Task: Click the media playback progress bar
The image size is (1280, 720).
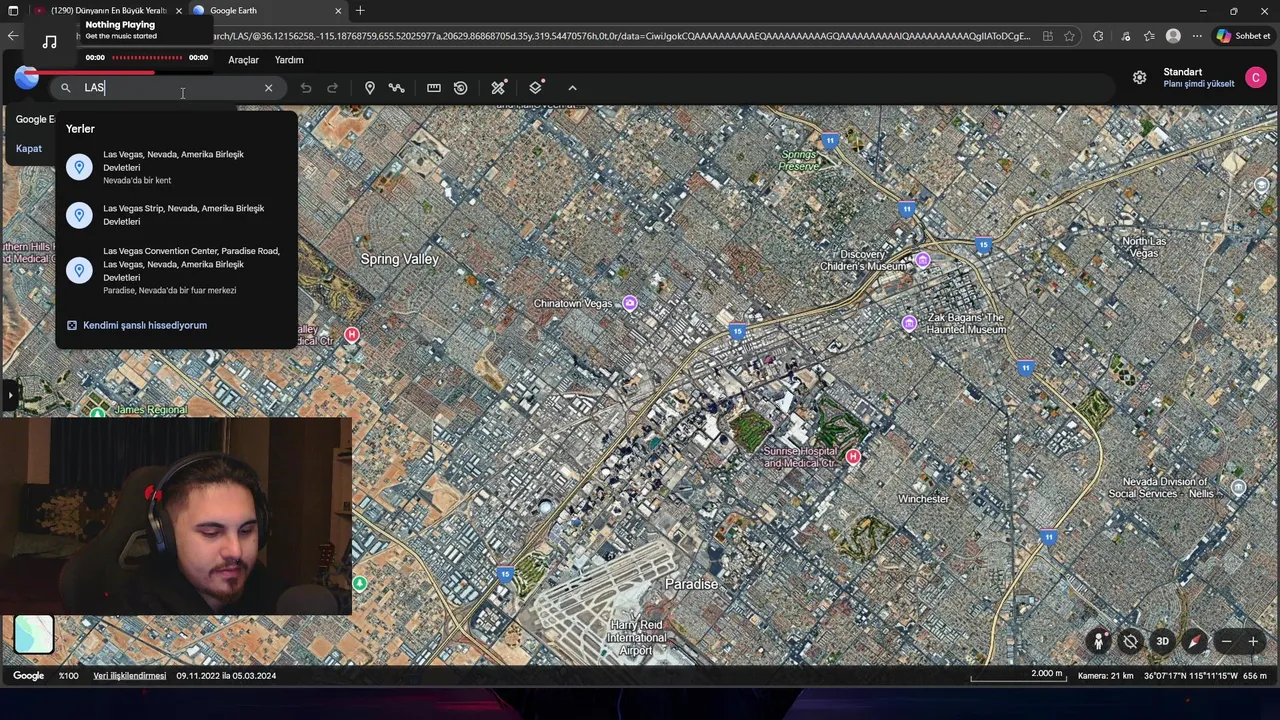Action: [147, 58]
